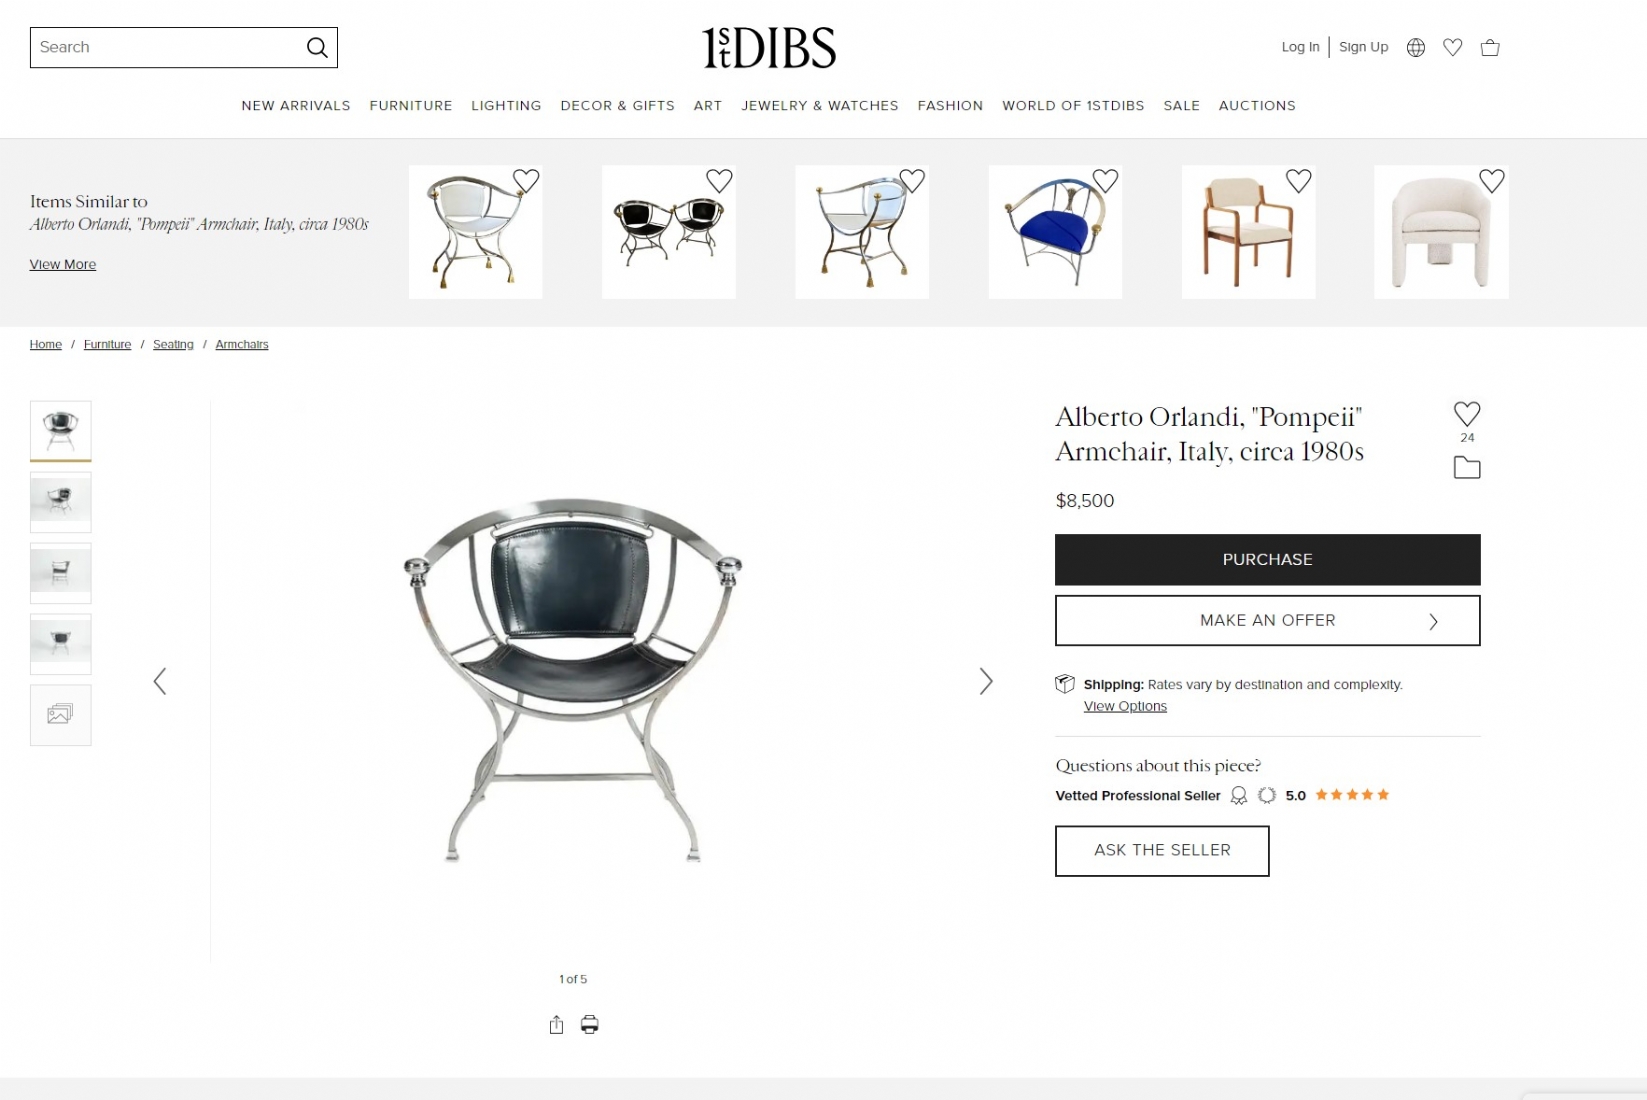Favorite the blue seat chair similar item
The image size is (1647, 1100).
coord(1105,180)
